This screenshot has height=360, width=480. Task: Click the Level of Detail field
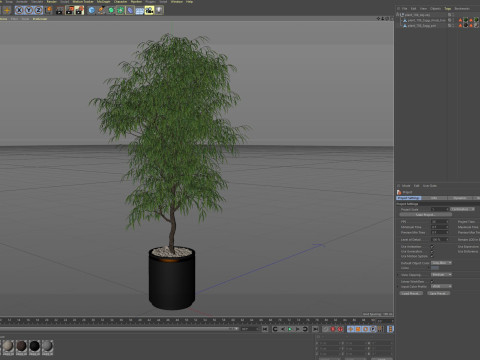[x=440, y=240]
